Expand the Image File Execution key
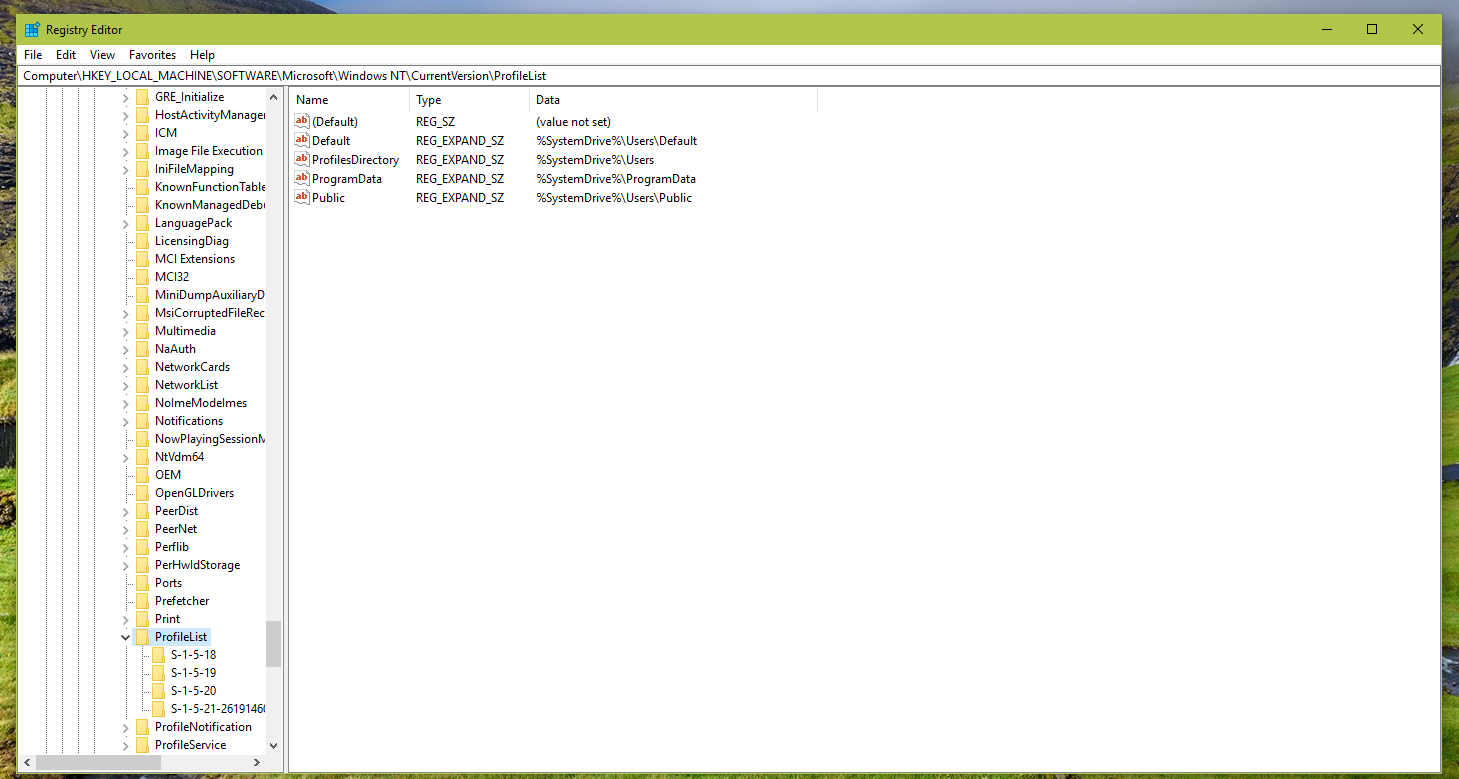The width and height of the screenshot is (1459, 779). tap(126, 151)
